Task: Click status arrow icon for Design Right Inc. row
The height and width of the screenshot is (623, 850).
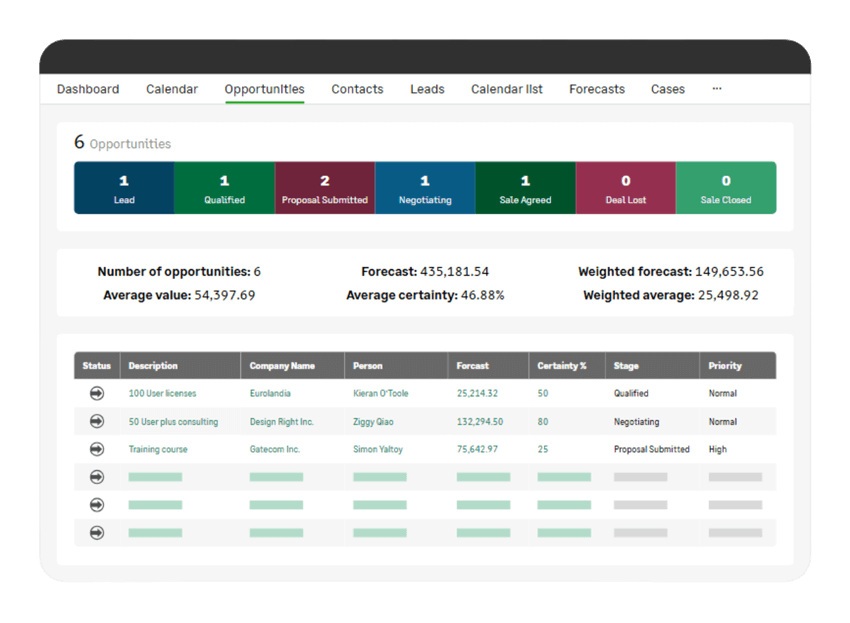Action: 97,421
